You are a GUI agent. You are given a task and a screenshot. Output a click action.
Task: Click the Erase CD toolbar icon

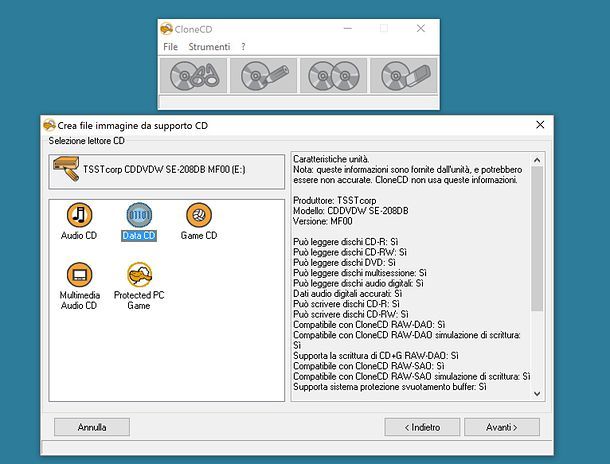pos(403,76)
